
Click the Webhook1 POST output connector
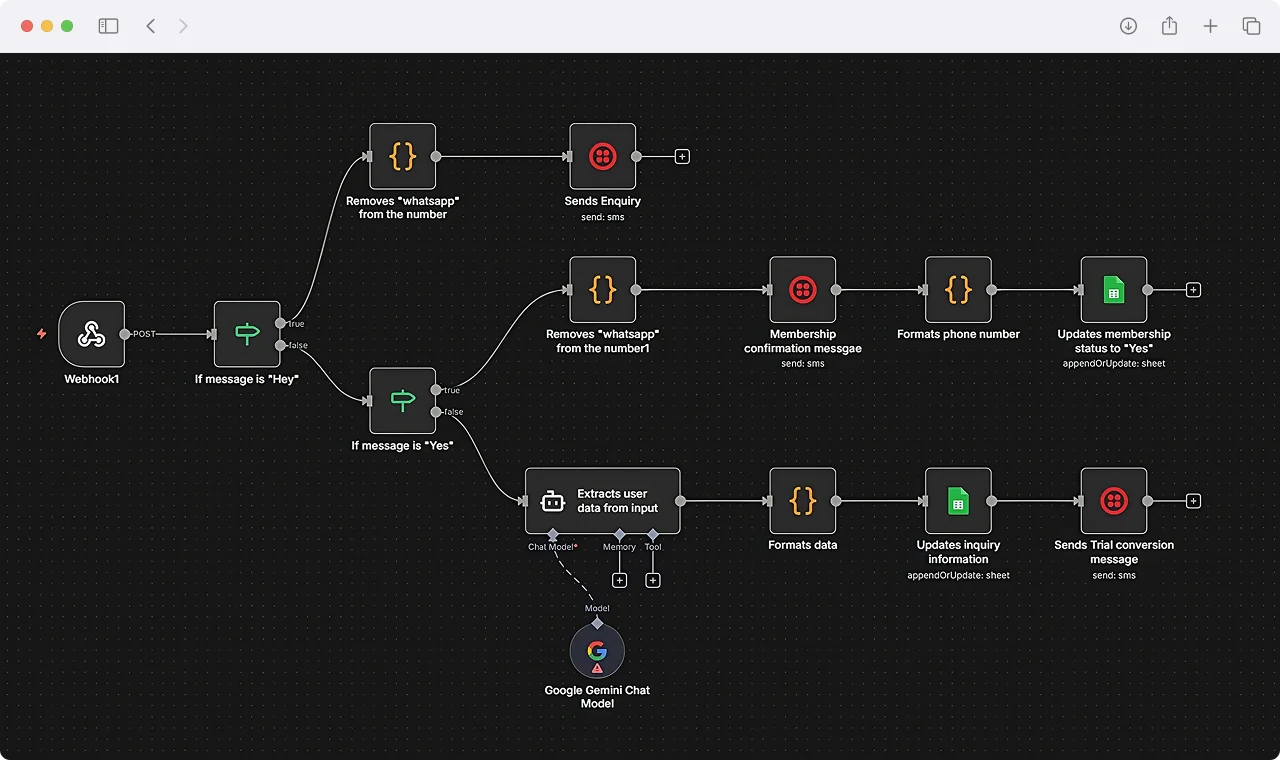coord(125,334)
